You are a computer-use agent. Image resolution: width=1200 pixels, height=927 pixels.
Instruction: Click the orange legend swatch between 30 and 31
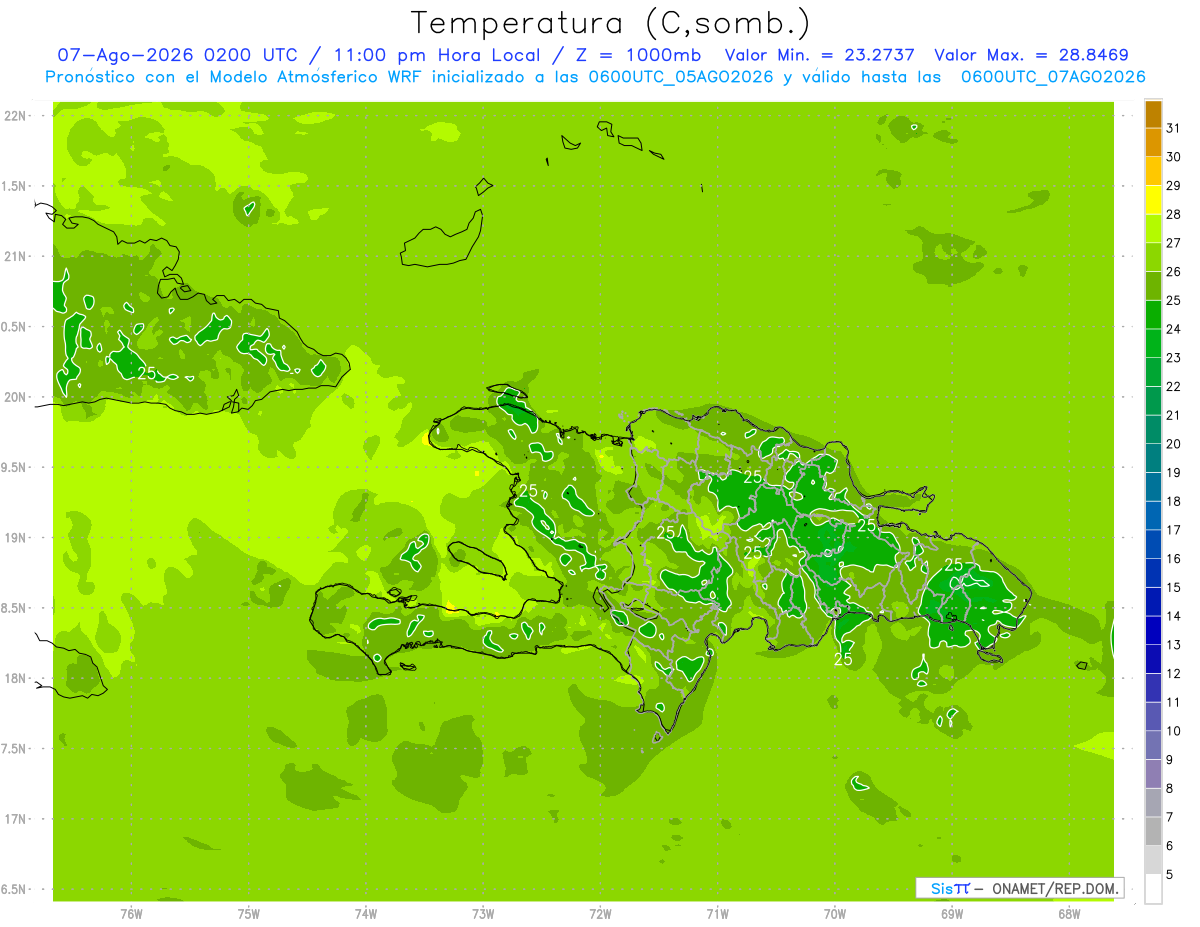tap(1153, 142)
